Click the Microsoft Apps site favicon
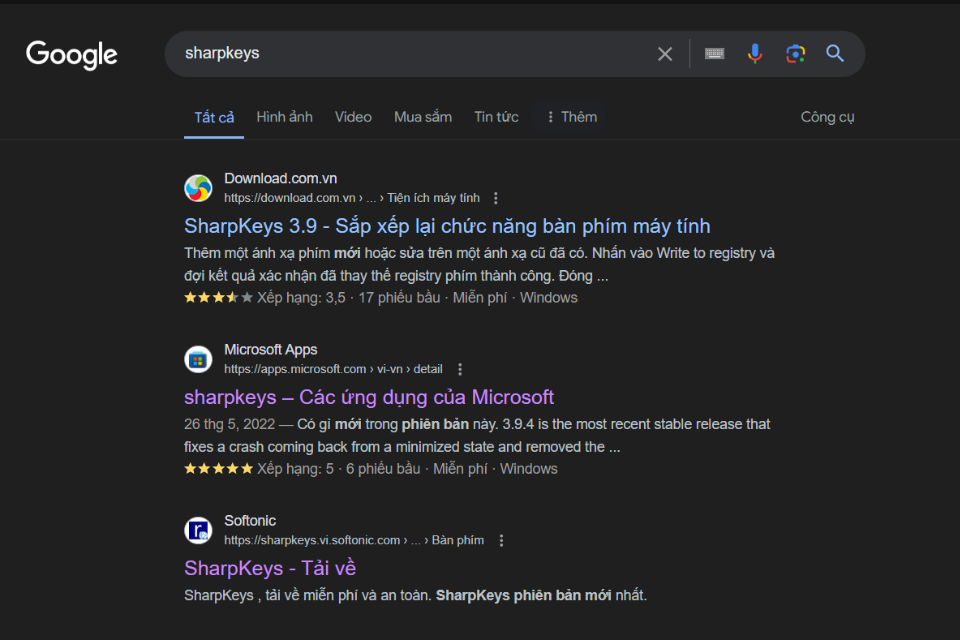 198,359
